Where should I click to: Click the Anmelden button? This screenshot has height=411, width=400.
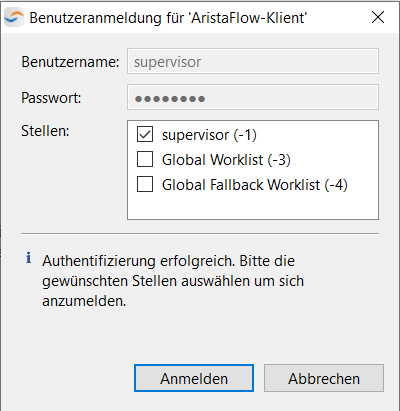pos(194,378)
